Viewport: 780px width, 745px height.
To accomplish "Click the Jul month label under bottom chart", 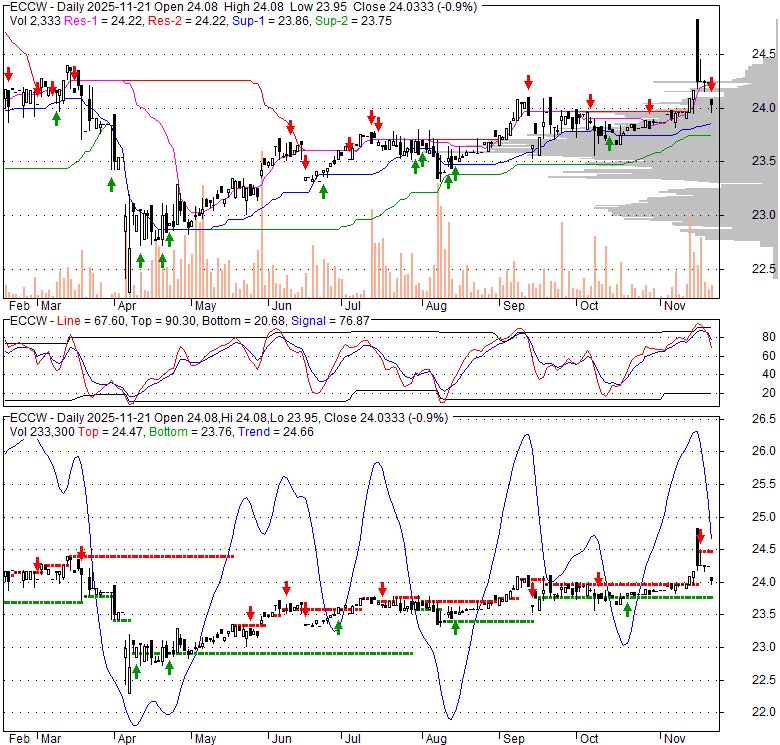I will coord(353,739).
